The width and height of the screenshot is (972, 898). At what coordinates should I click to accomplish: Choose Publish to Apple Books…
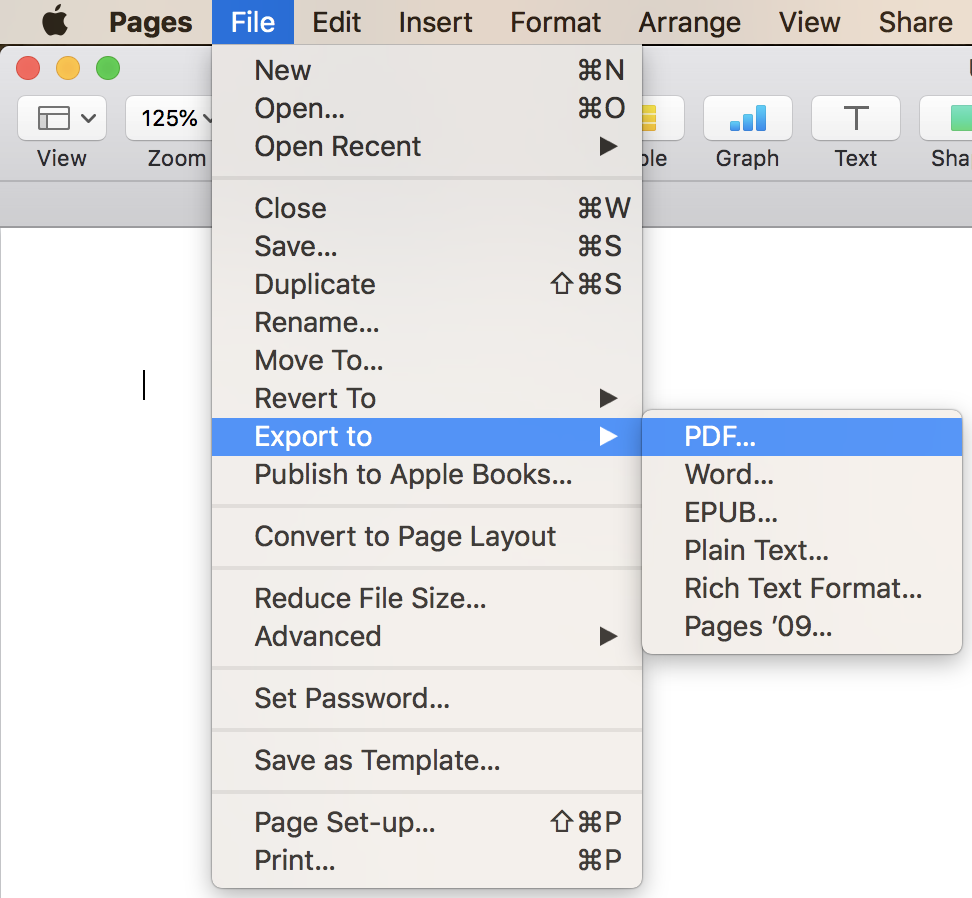[427, 475]
